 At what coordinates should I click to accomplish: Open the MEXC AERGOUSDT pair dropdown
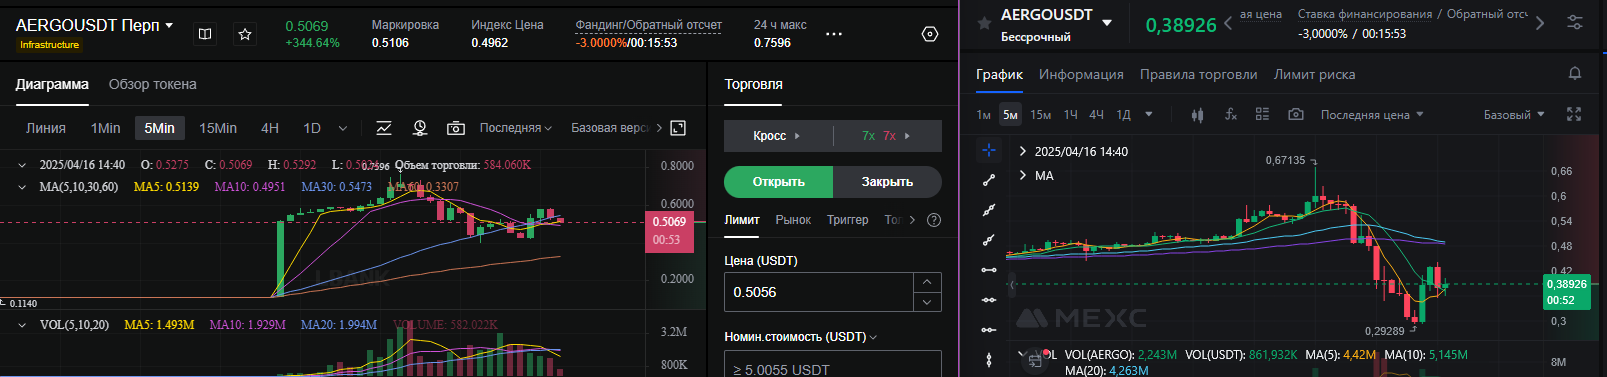[x=1107, y=22]
